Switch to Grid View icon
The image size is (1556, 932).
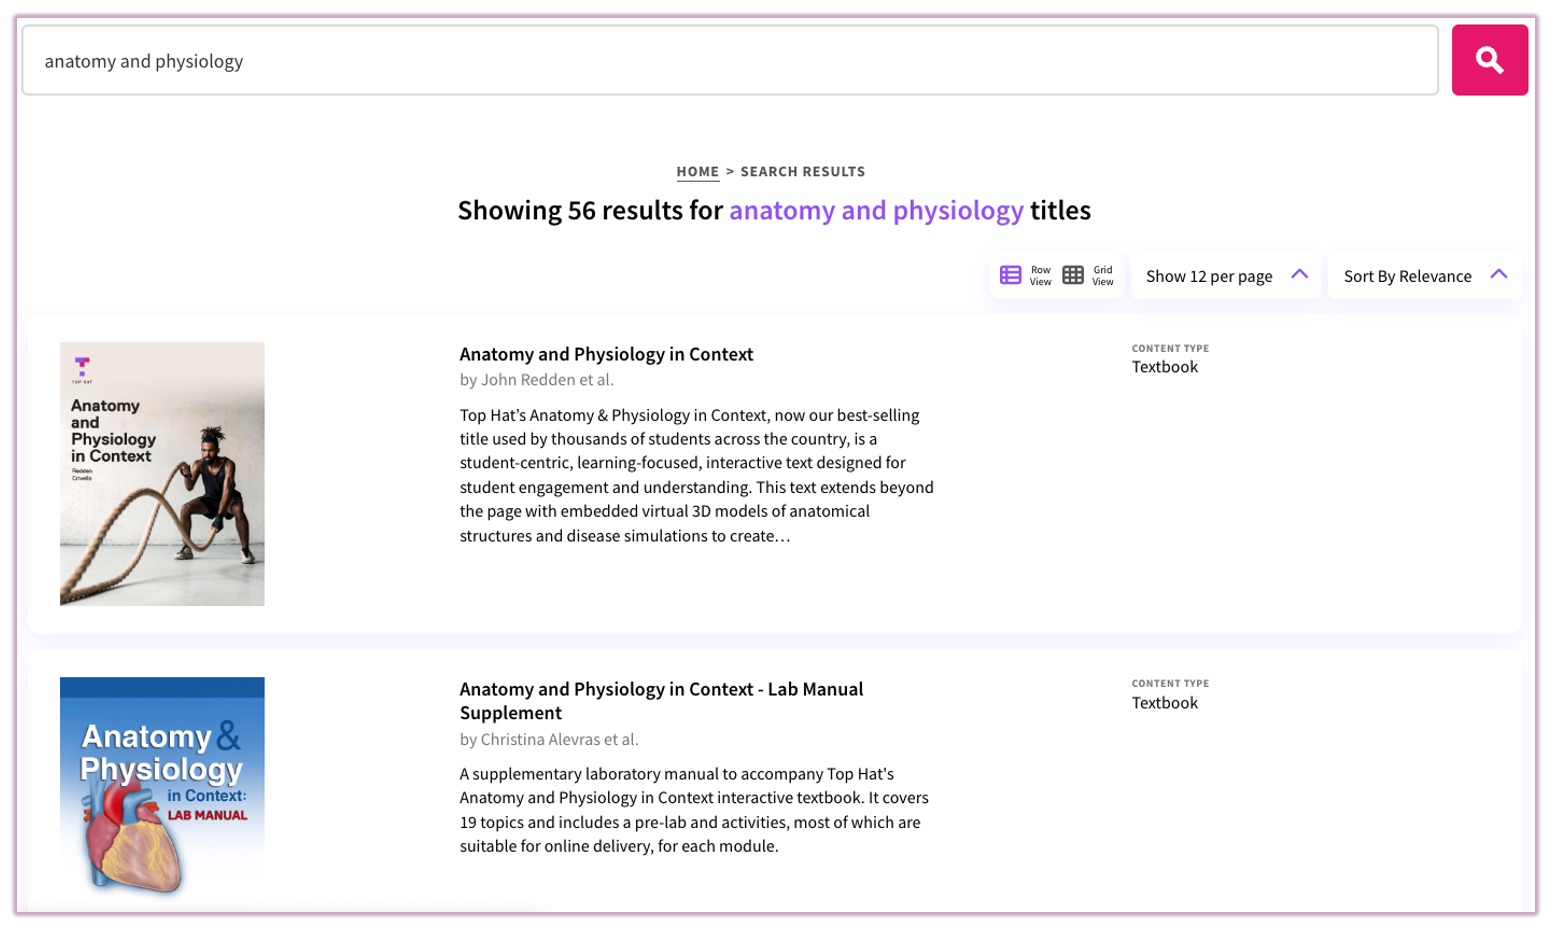(1073, 275)
